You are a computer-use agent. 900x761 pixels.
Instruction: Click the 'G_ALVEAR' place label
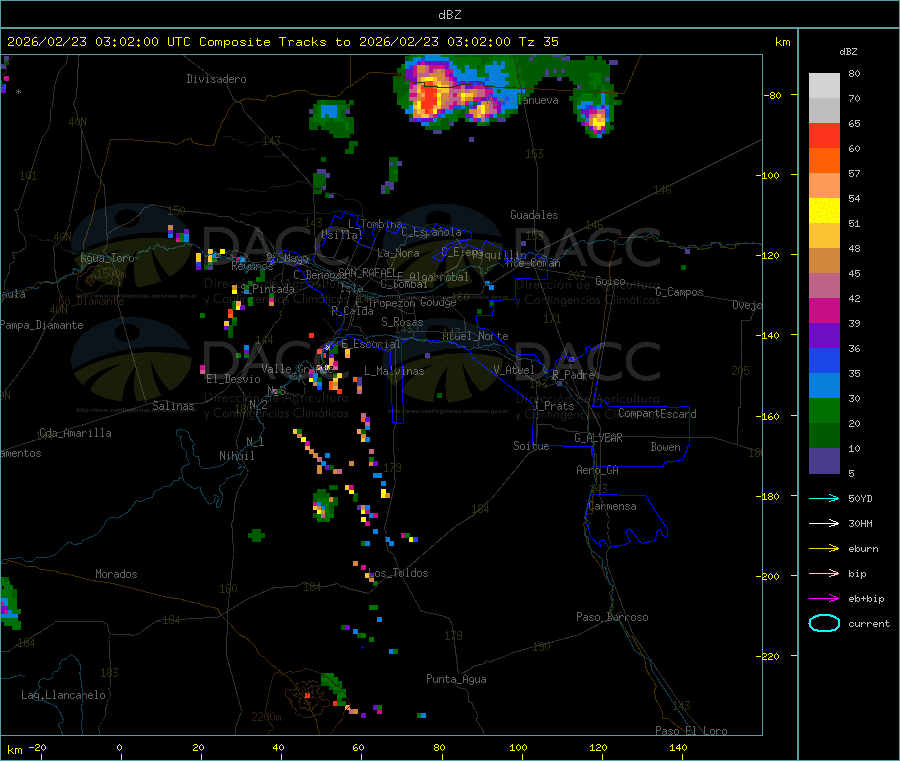[x=598, y=438]
